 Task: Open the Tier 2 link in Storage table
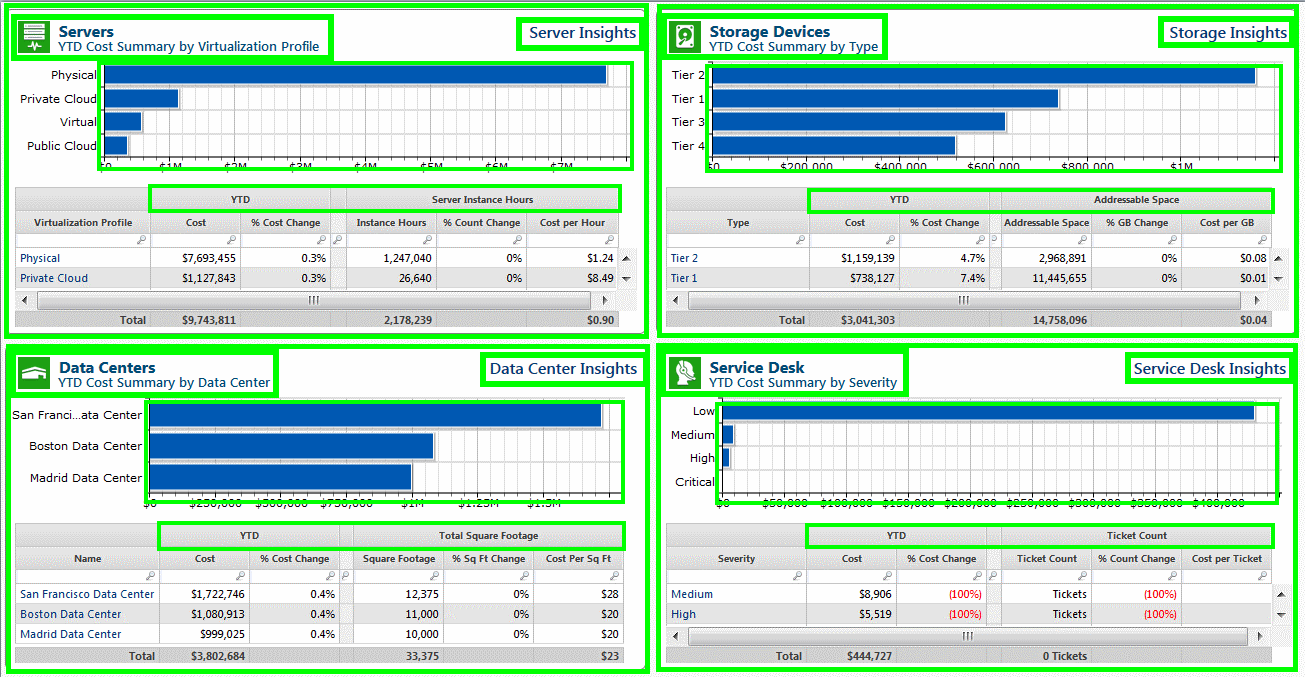pyautogui.click(x=684, y=259)
